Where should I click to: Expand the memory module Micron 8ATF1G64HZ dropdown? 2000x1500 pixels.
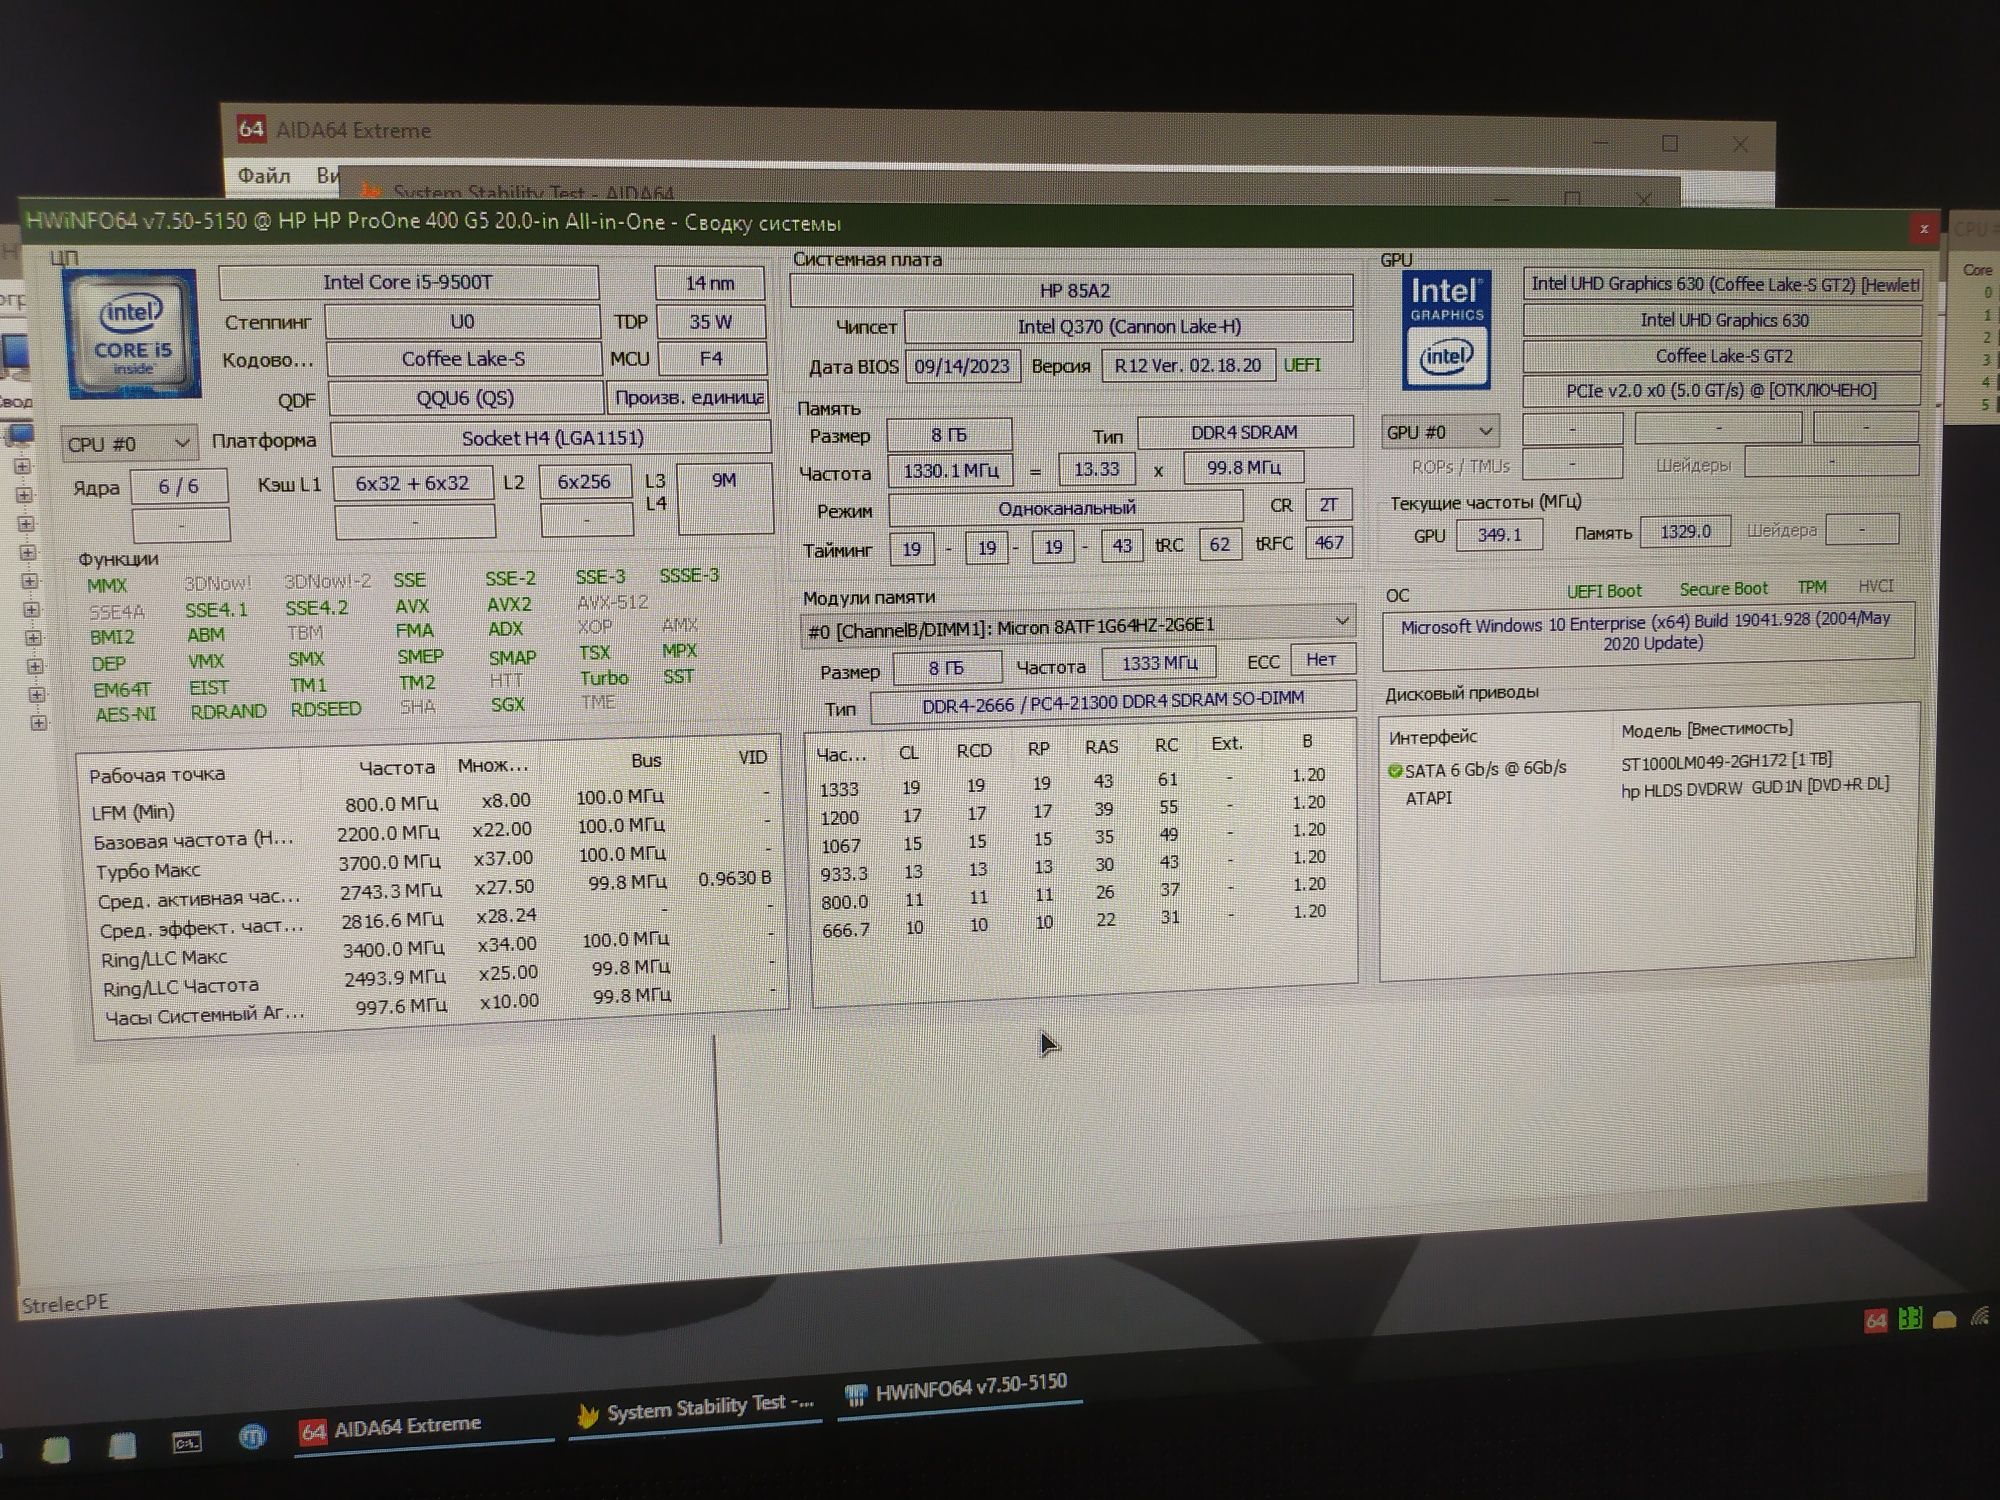point(1078,626)
